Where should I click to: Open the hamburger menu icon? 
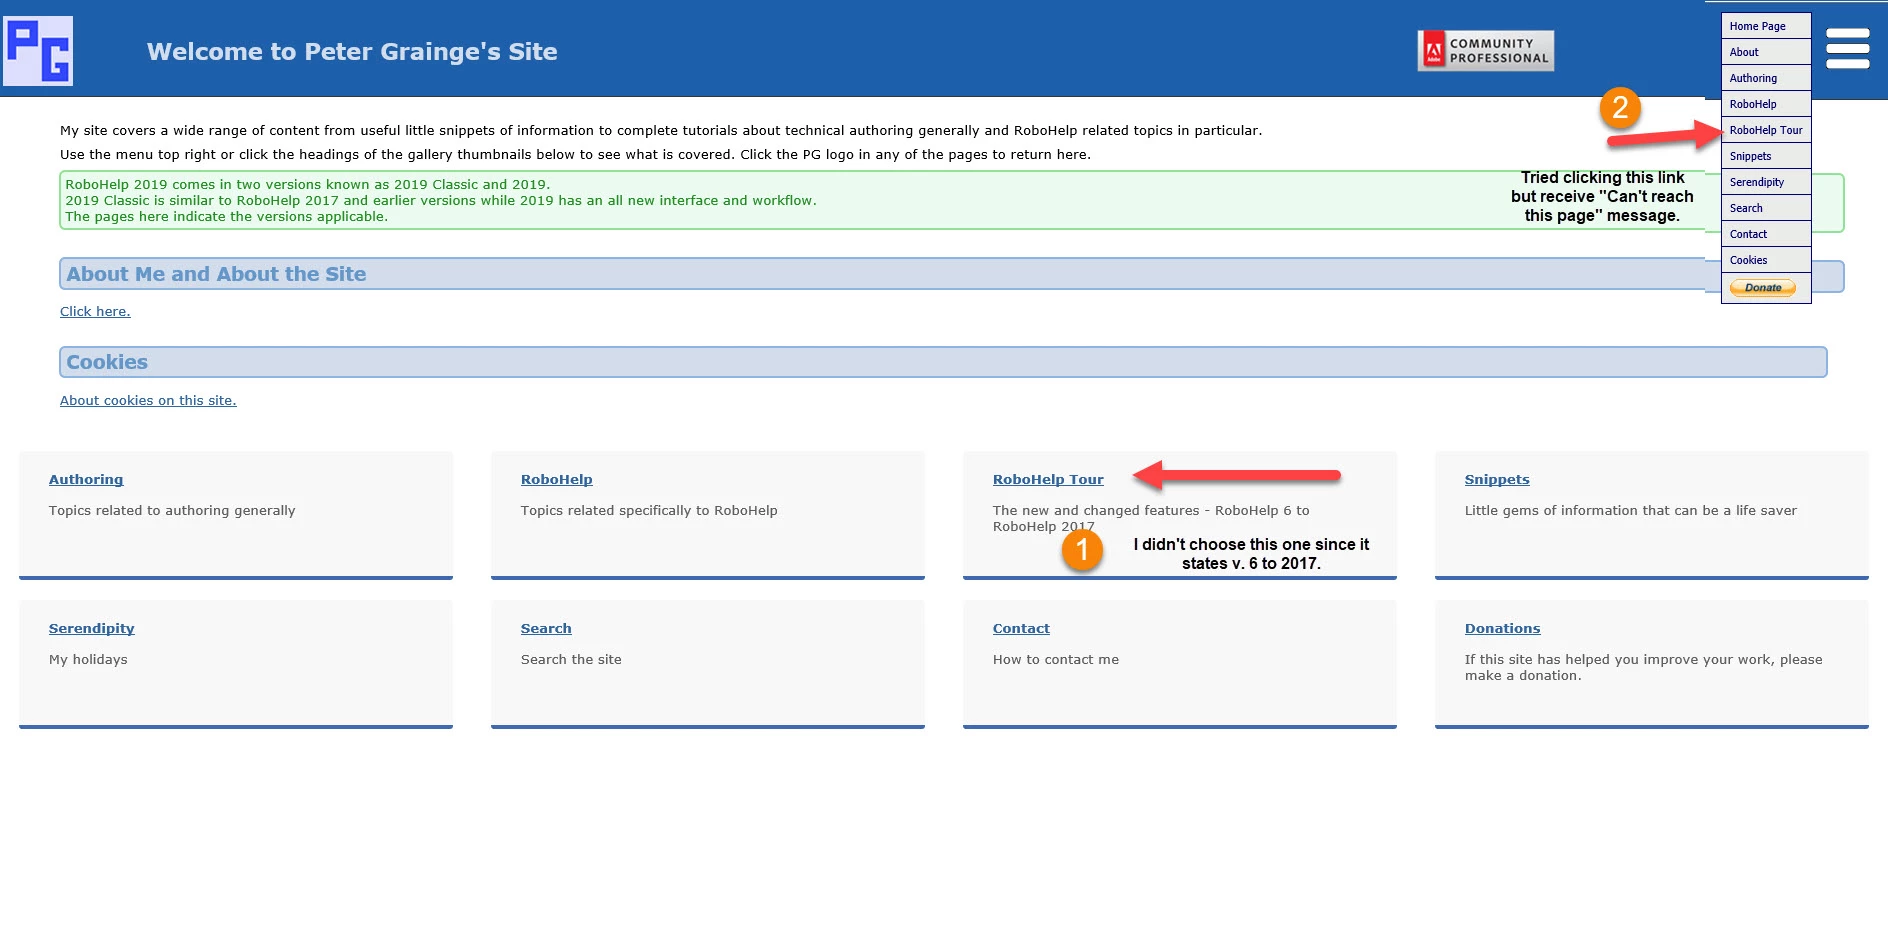(x=1847, y=48)
